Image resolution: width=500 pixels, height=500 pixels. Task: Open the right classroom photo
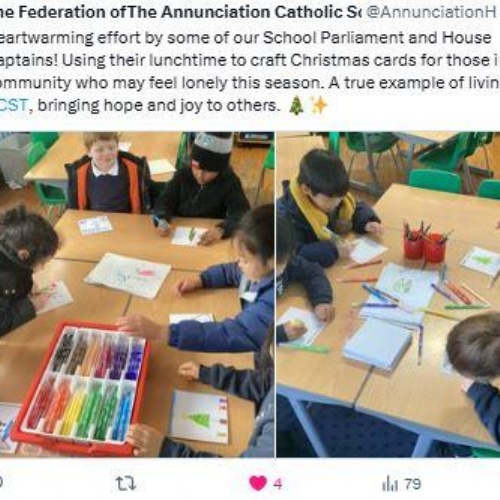click(388, 294)
